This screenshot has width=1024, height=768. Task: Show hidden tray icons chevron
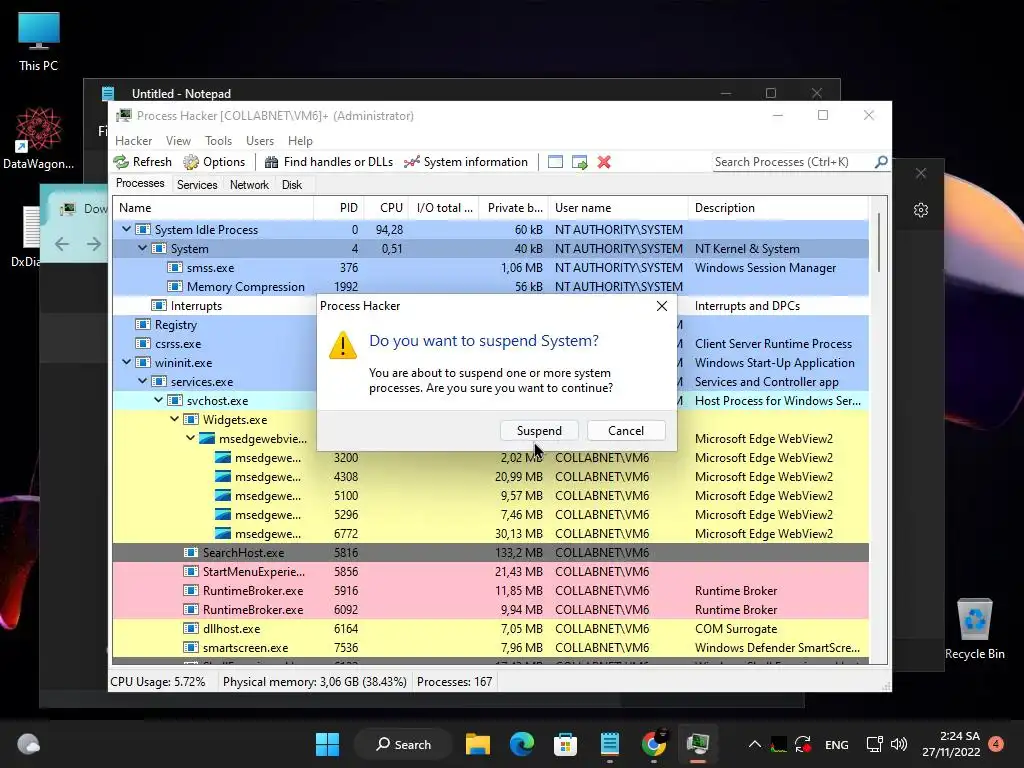754,744
